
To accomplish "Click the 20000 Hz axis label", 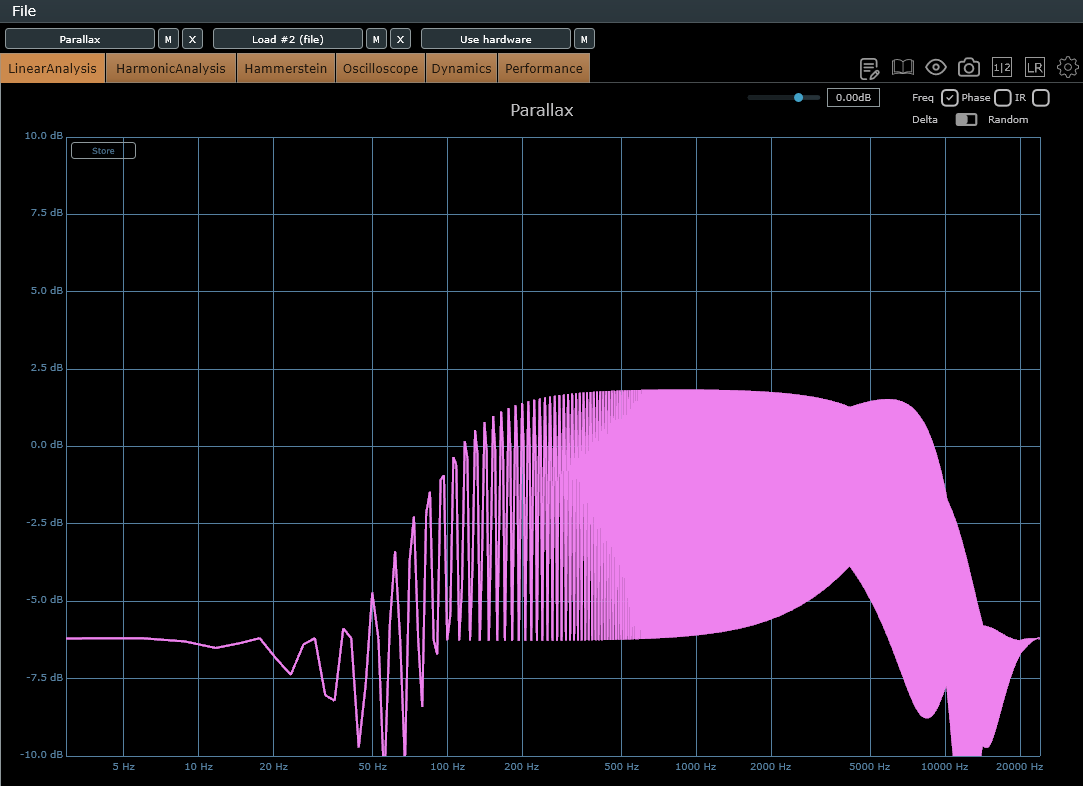I will click(1019, 767).
